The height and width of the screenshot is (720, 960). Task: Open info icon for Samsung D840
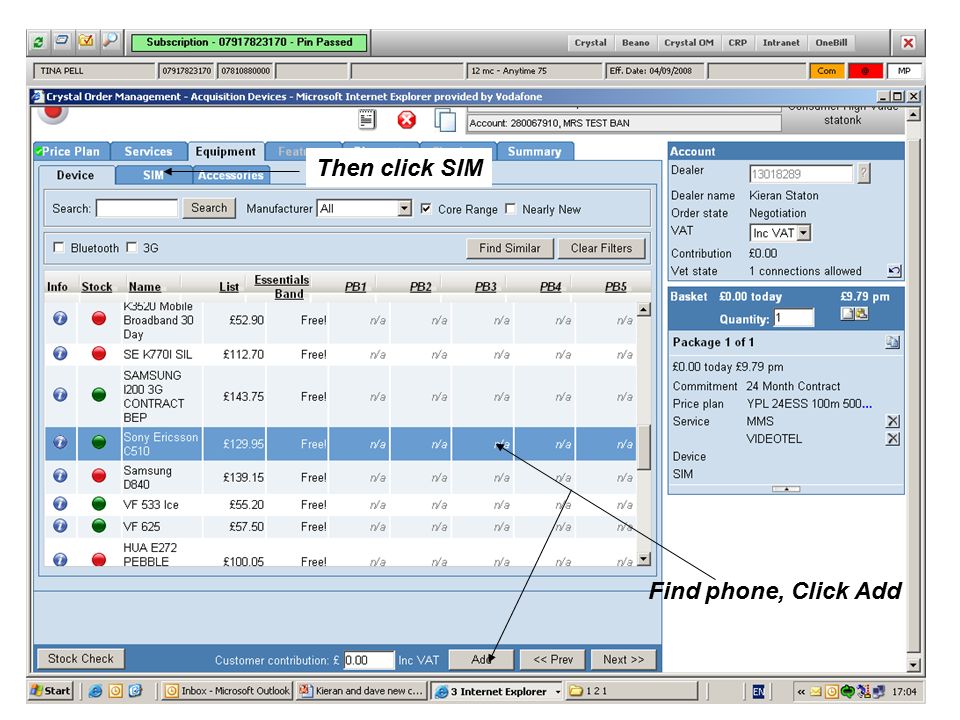60,476
